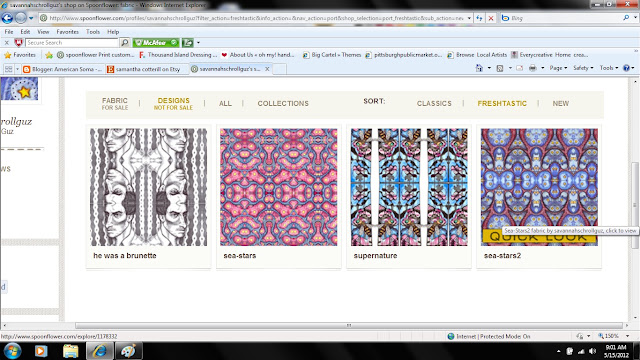Click the Home icon in command bar

point(479,68)
